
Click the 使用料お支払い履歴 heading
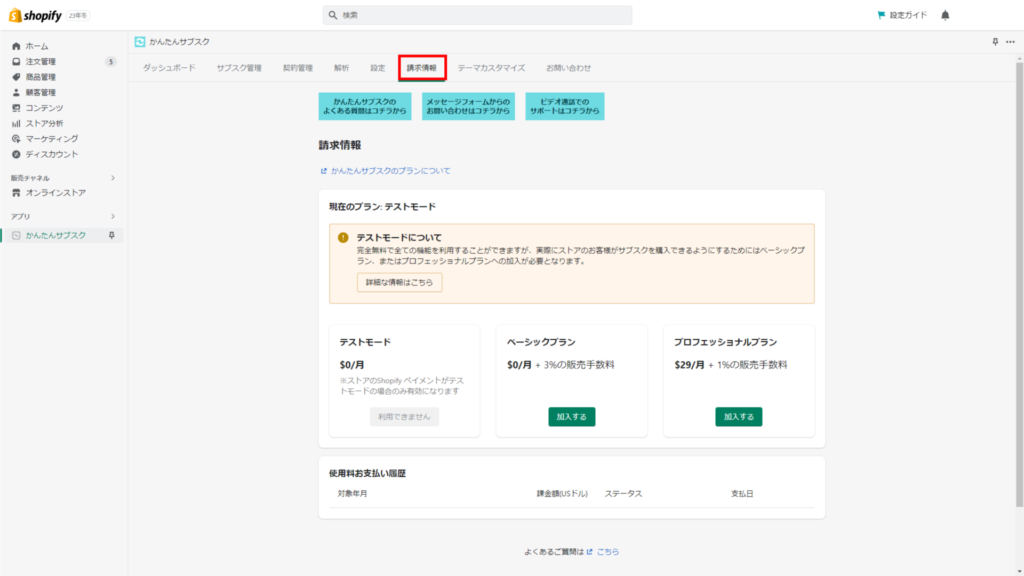tap(367, 473)
